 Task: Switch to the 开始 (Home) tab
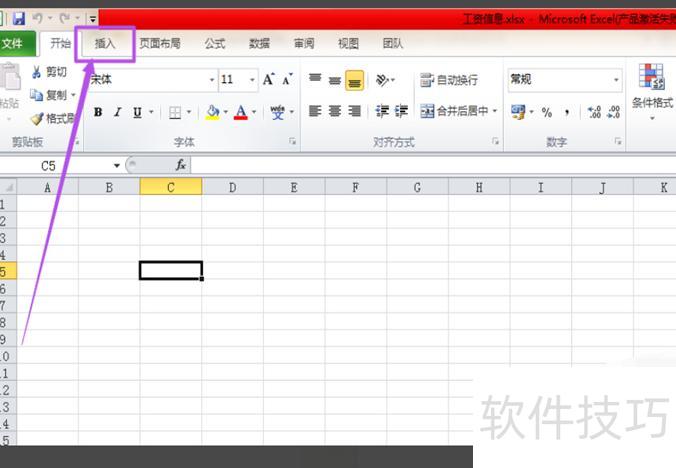tap(60, 43)
